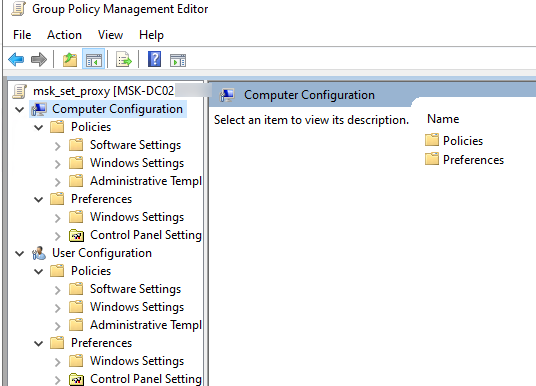This screenshot has height=386, width=536.
Task: Click User Configuration icon in tree
Action: pyautogui.click(x=39, y=253)
